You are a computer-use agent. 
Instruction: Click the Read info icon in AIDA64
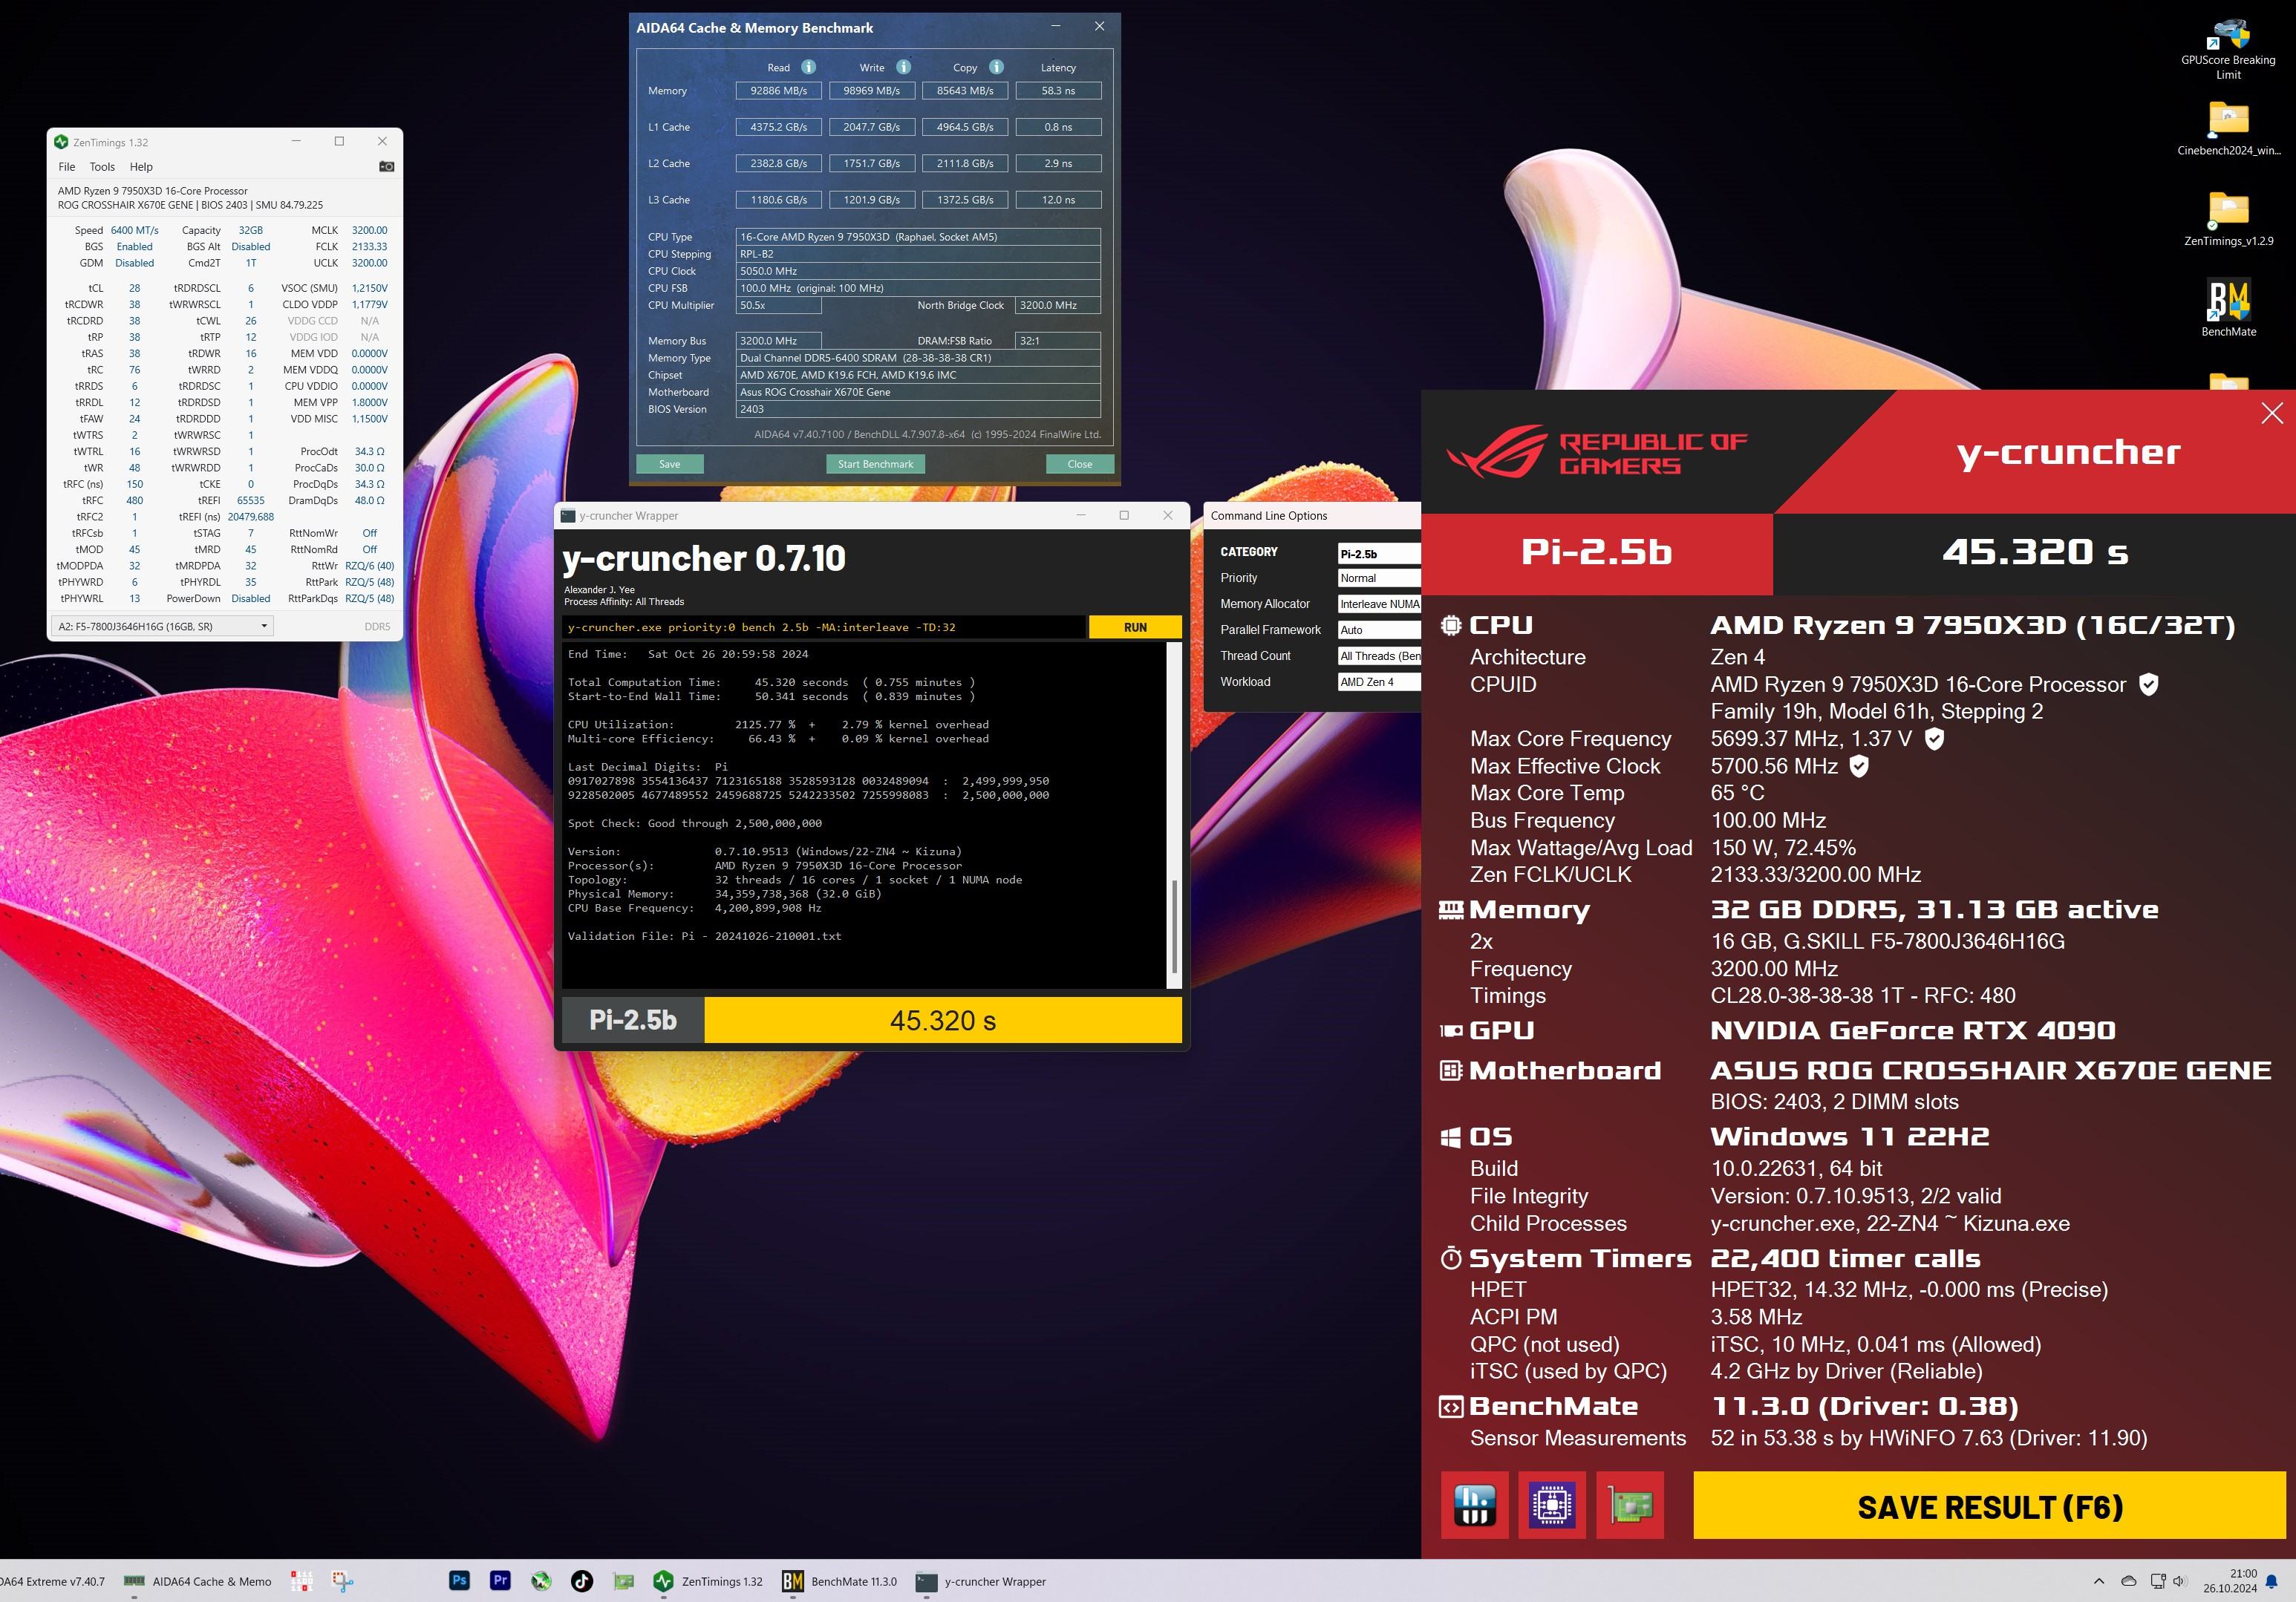[808, 67]
